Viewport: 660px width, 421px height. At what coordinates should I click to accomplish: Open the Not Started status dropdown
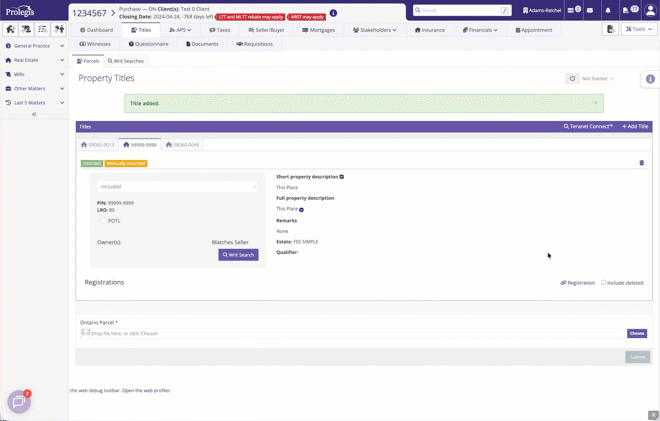[x=598, y=79]
